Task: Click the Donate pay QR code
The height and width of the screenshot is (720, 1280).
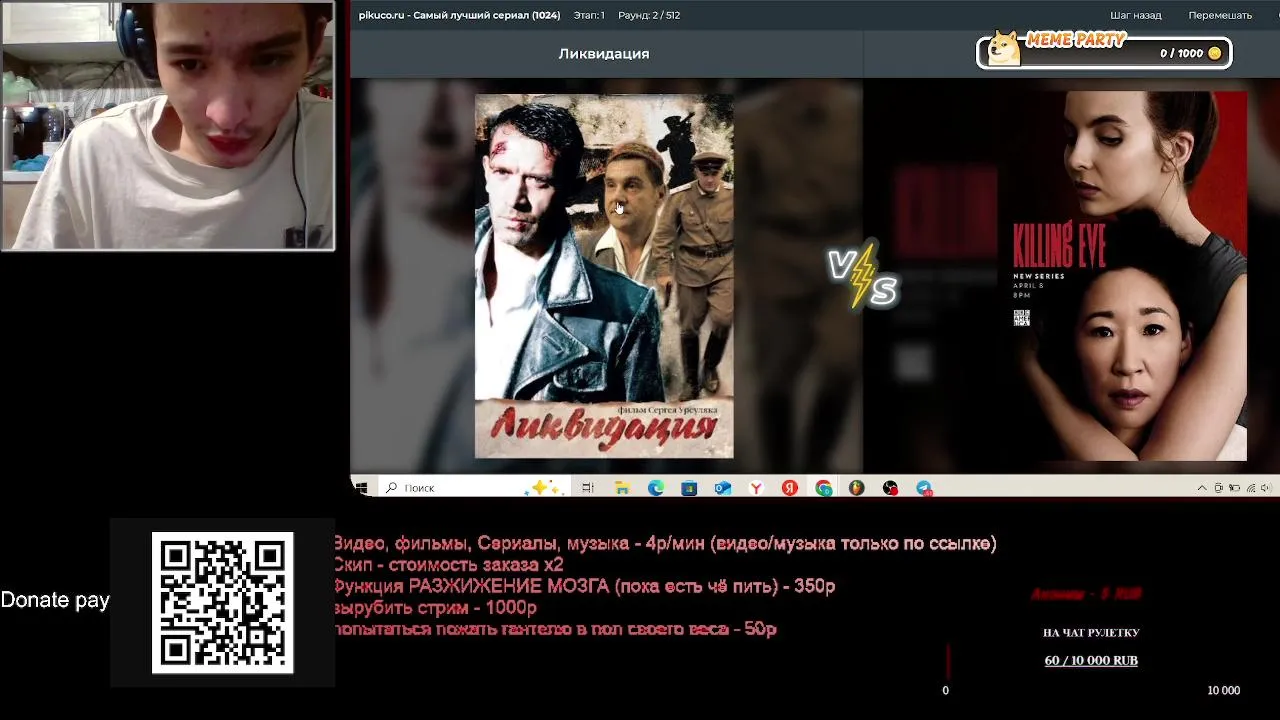Action: pos(222,602)
